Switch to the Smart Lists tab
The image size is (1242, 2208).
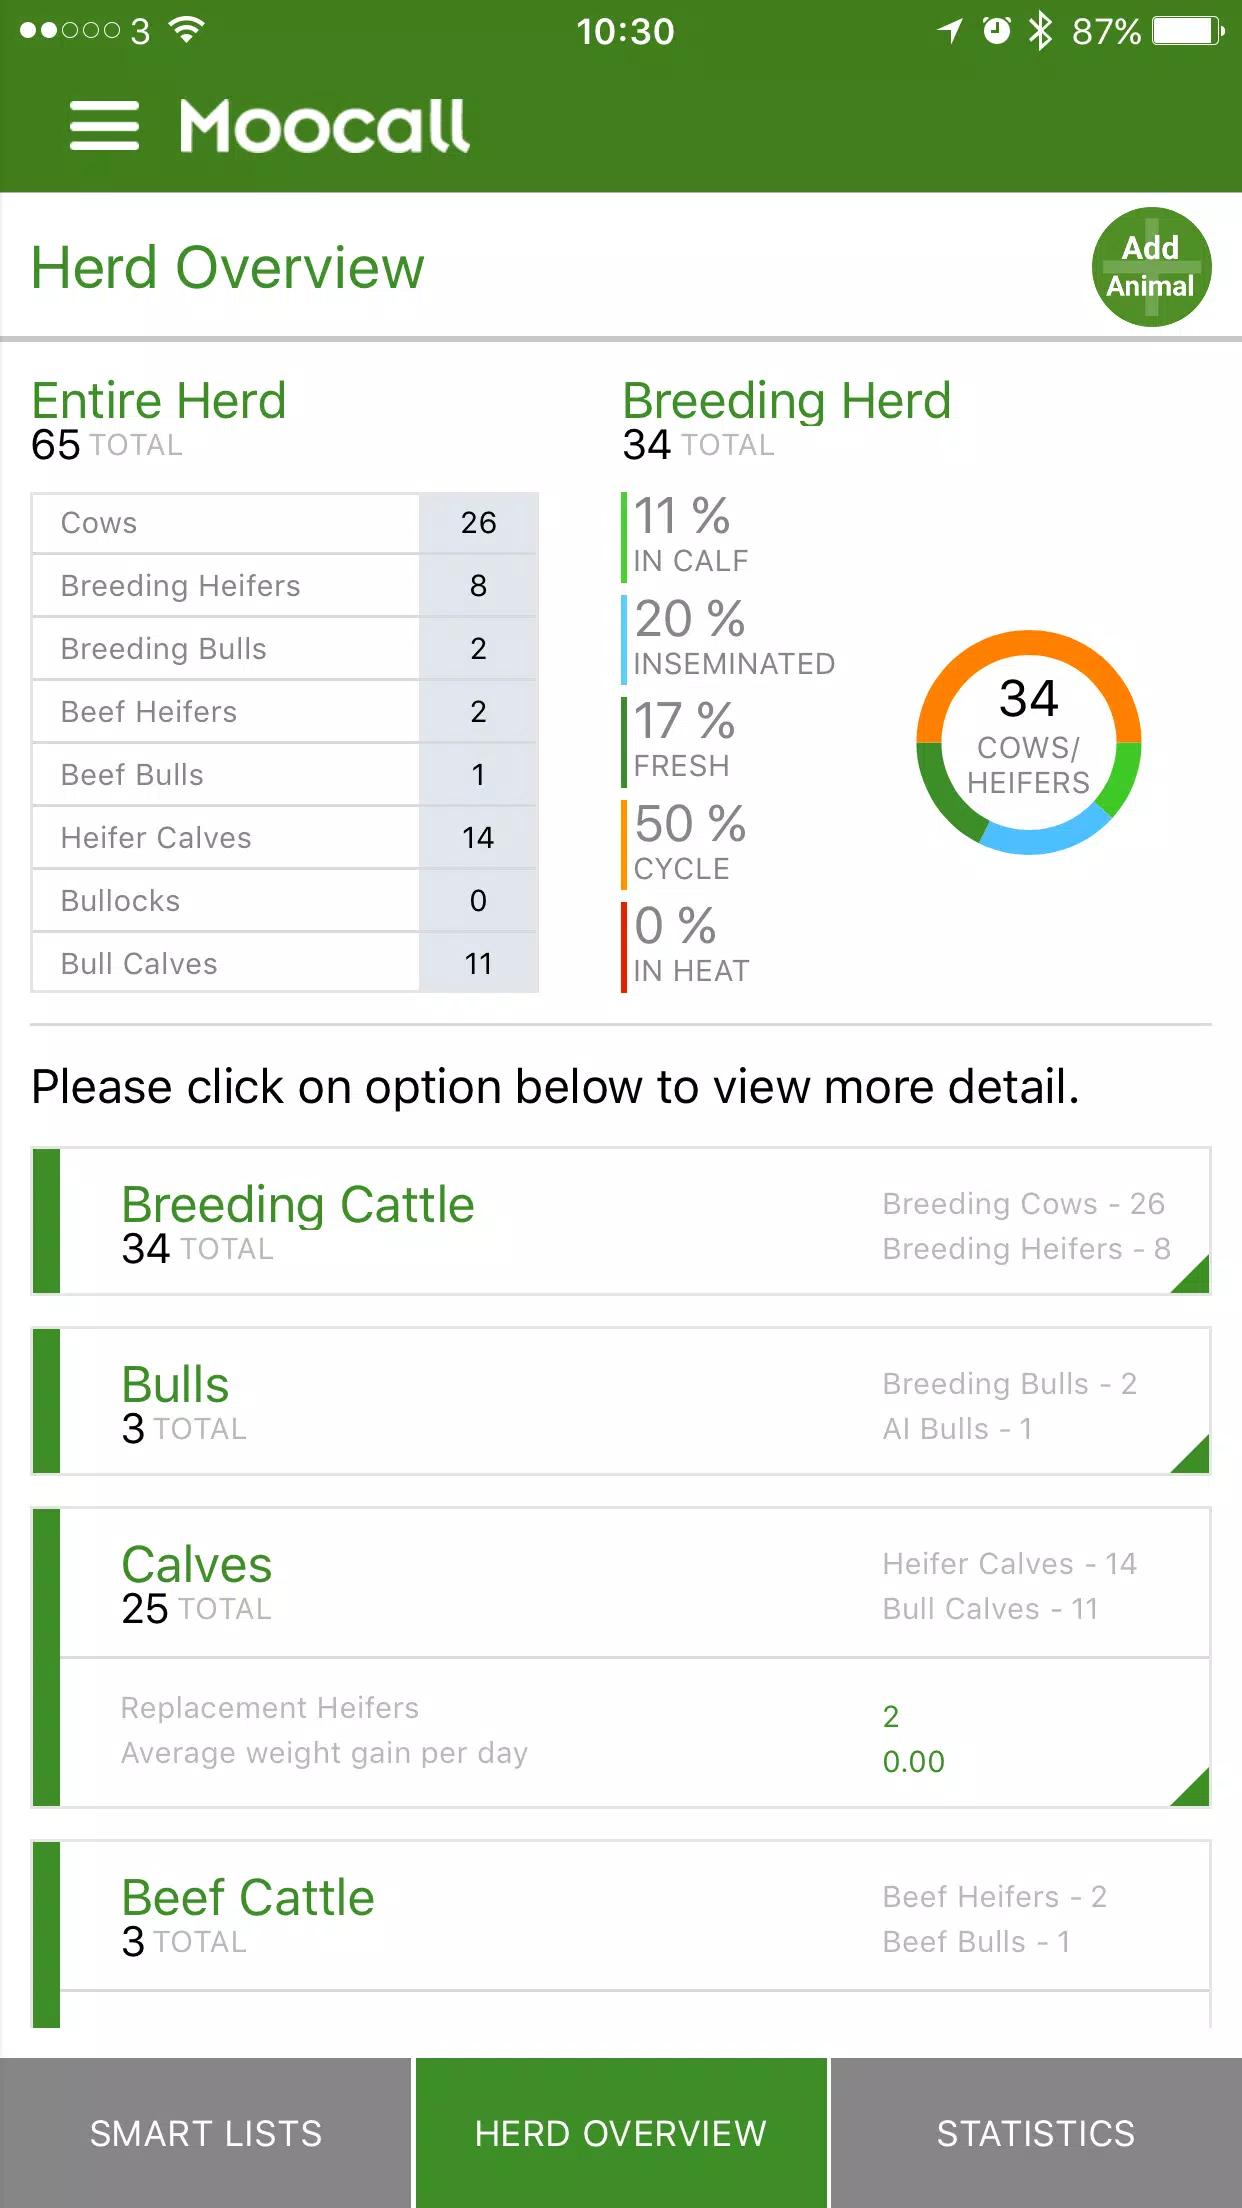click(x=206, y=2133)
